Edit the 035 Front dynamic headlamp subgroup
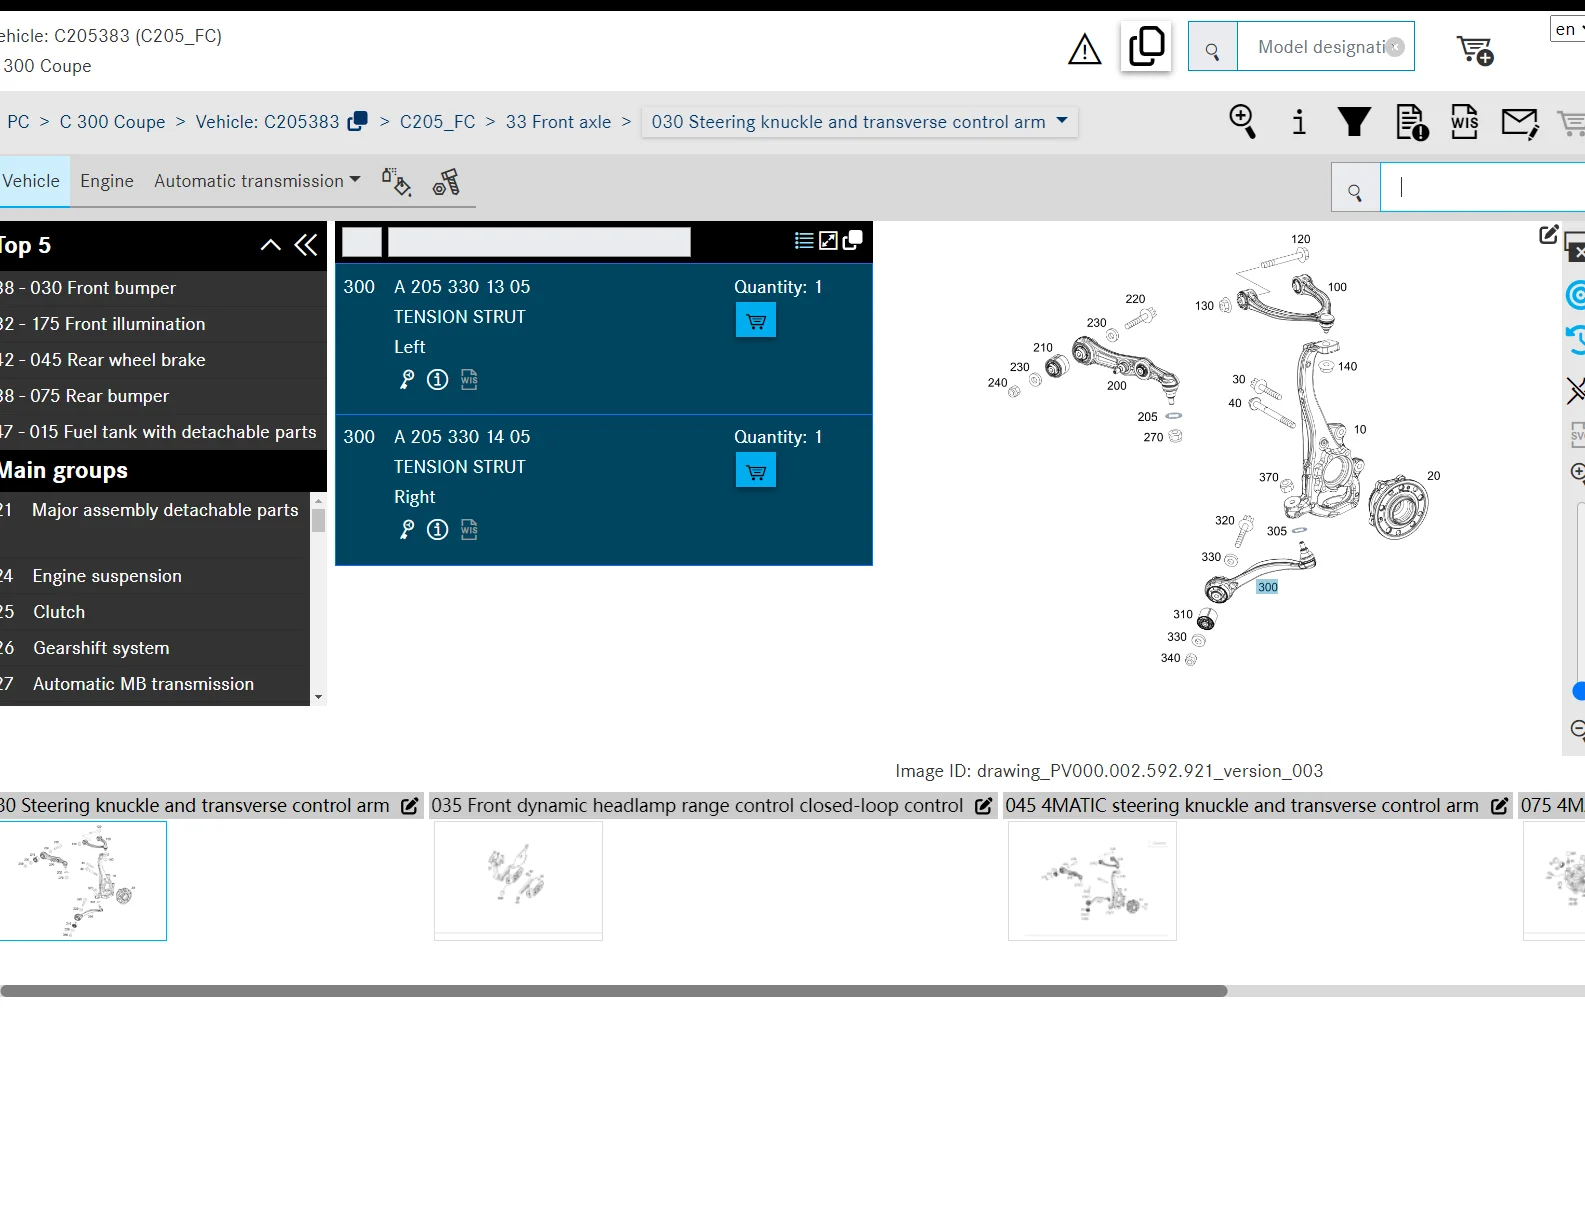 coord(984,806)
